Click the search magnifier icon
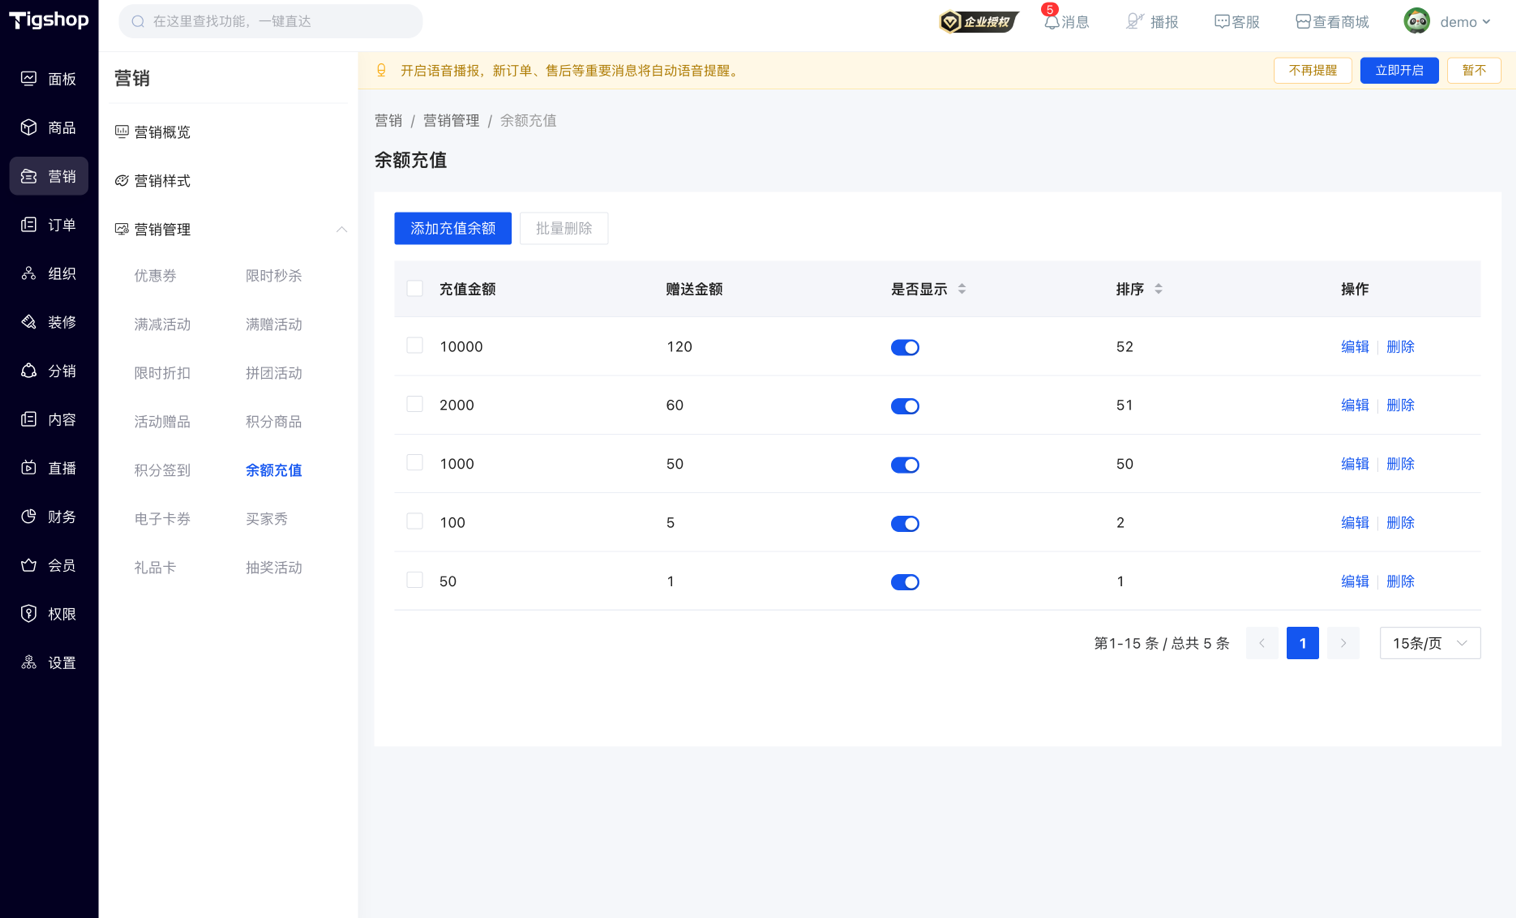Image resolution: width=1516 pixels, height=918 pixels. (x=138, y=21)
